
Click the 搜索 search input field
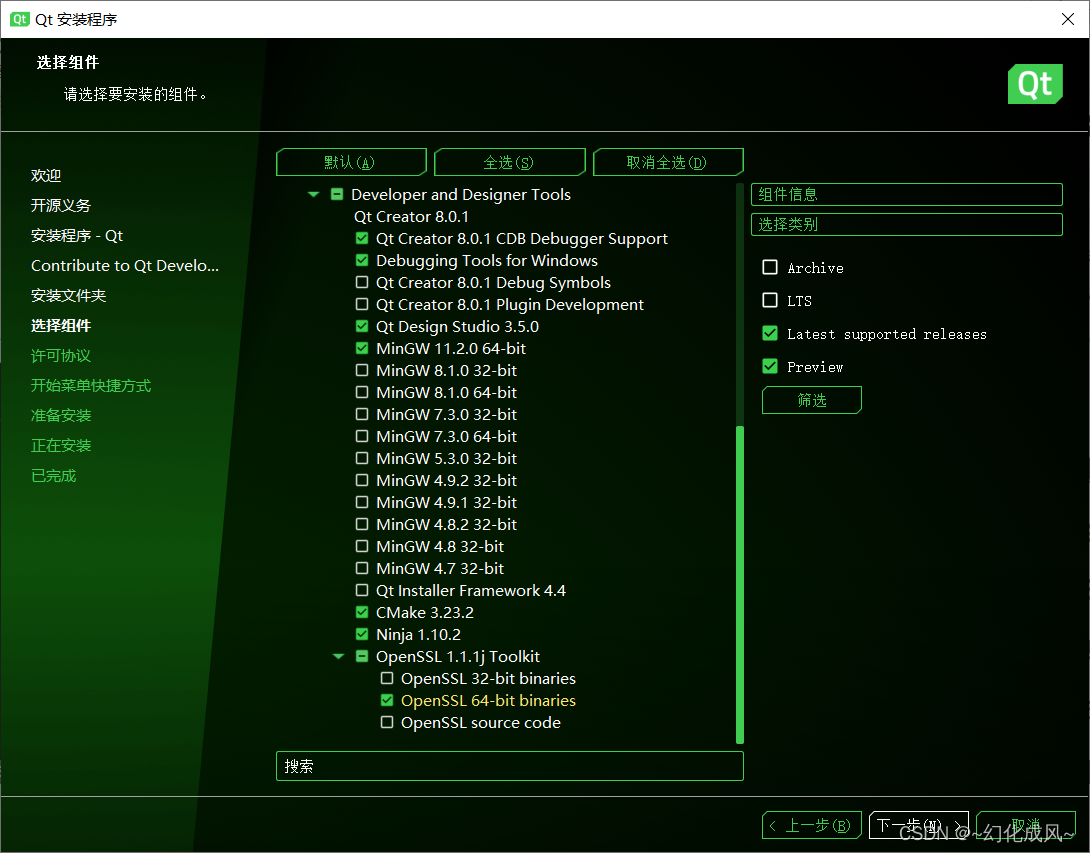click(509, 766)
